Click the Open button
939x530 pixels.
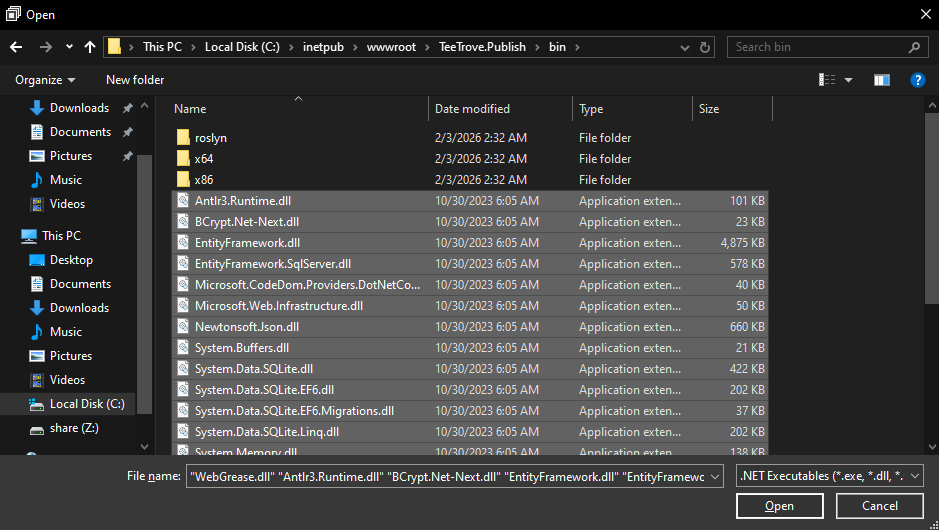[779, 506]
